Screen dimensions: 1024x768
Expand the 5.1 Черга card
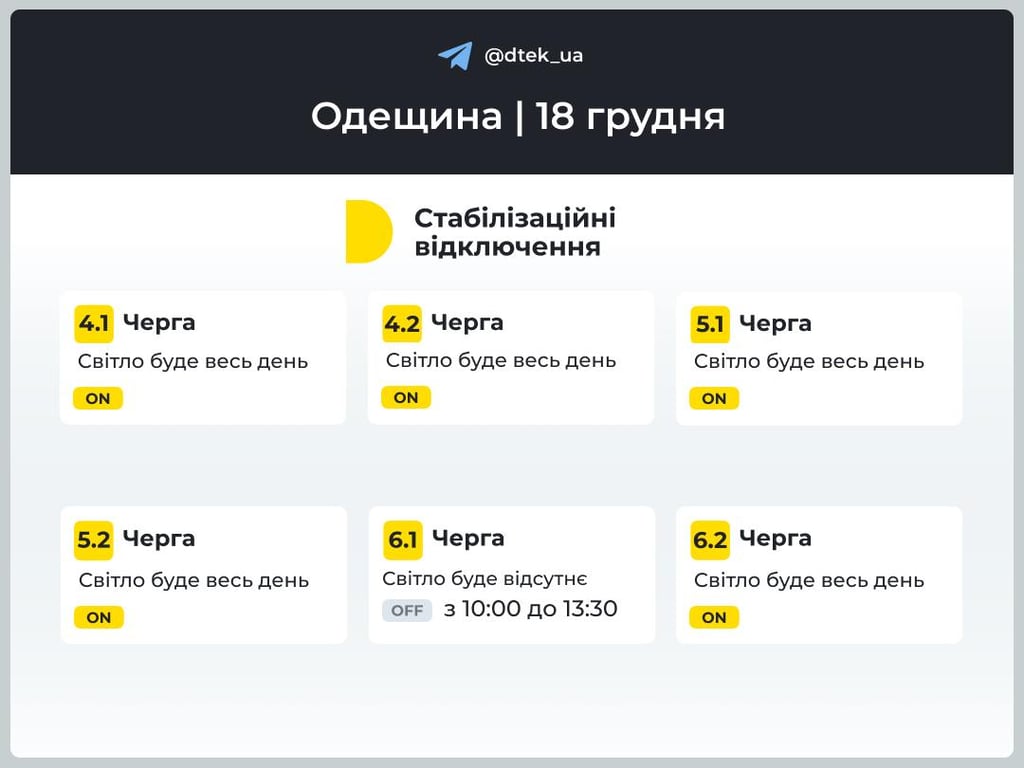[x=818, y=357]
